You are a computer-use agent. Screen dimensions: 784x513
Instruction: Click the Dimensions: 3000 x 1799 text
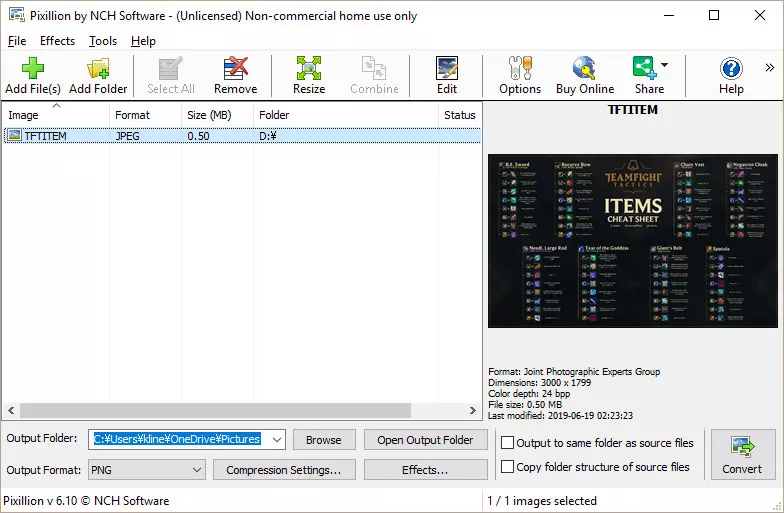pos(540,382)
